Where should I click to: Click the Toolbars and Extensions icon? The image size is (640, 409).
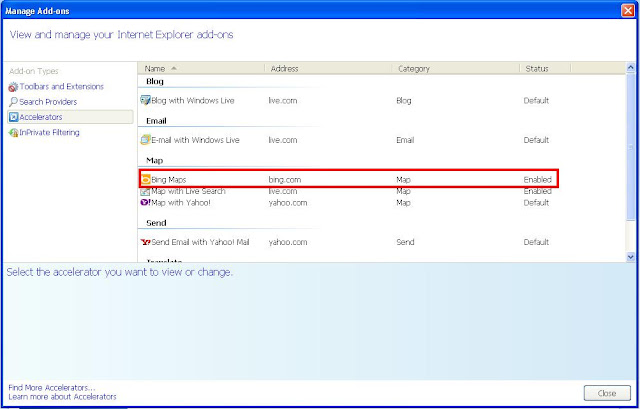point(13,87)
